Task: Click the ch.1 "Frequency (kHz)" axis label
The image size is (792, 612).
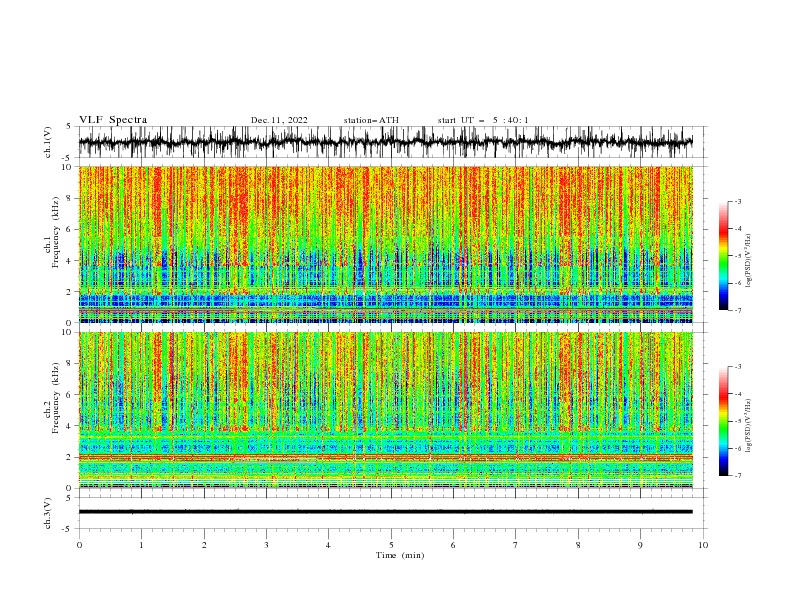Action: (56, 233)
